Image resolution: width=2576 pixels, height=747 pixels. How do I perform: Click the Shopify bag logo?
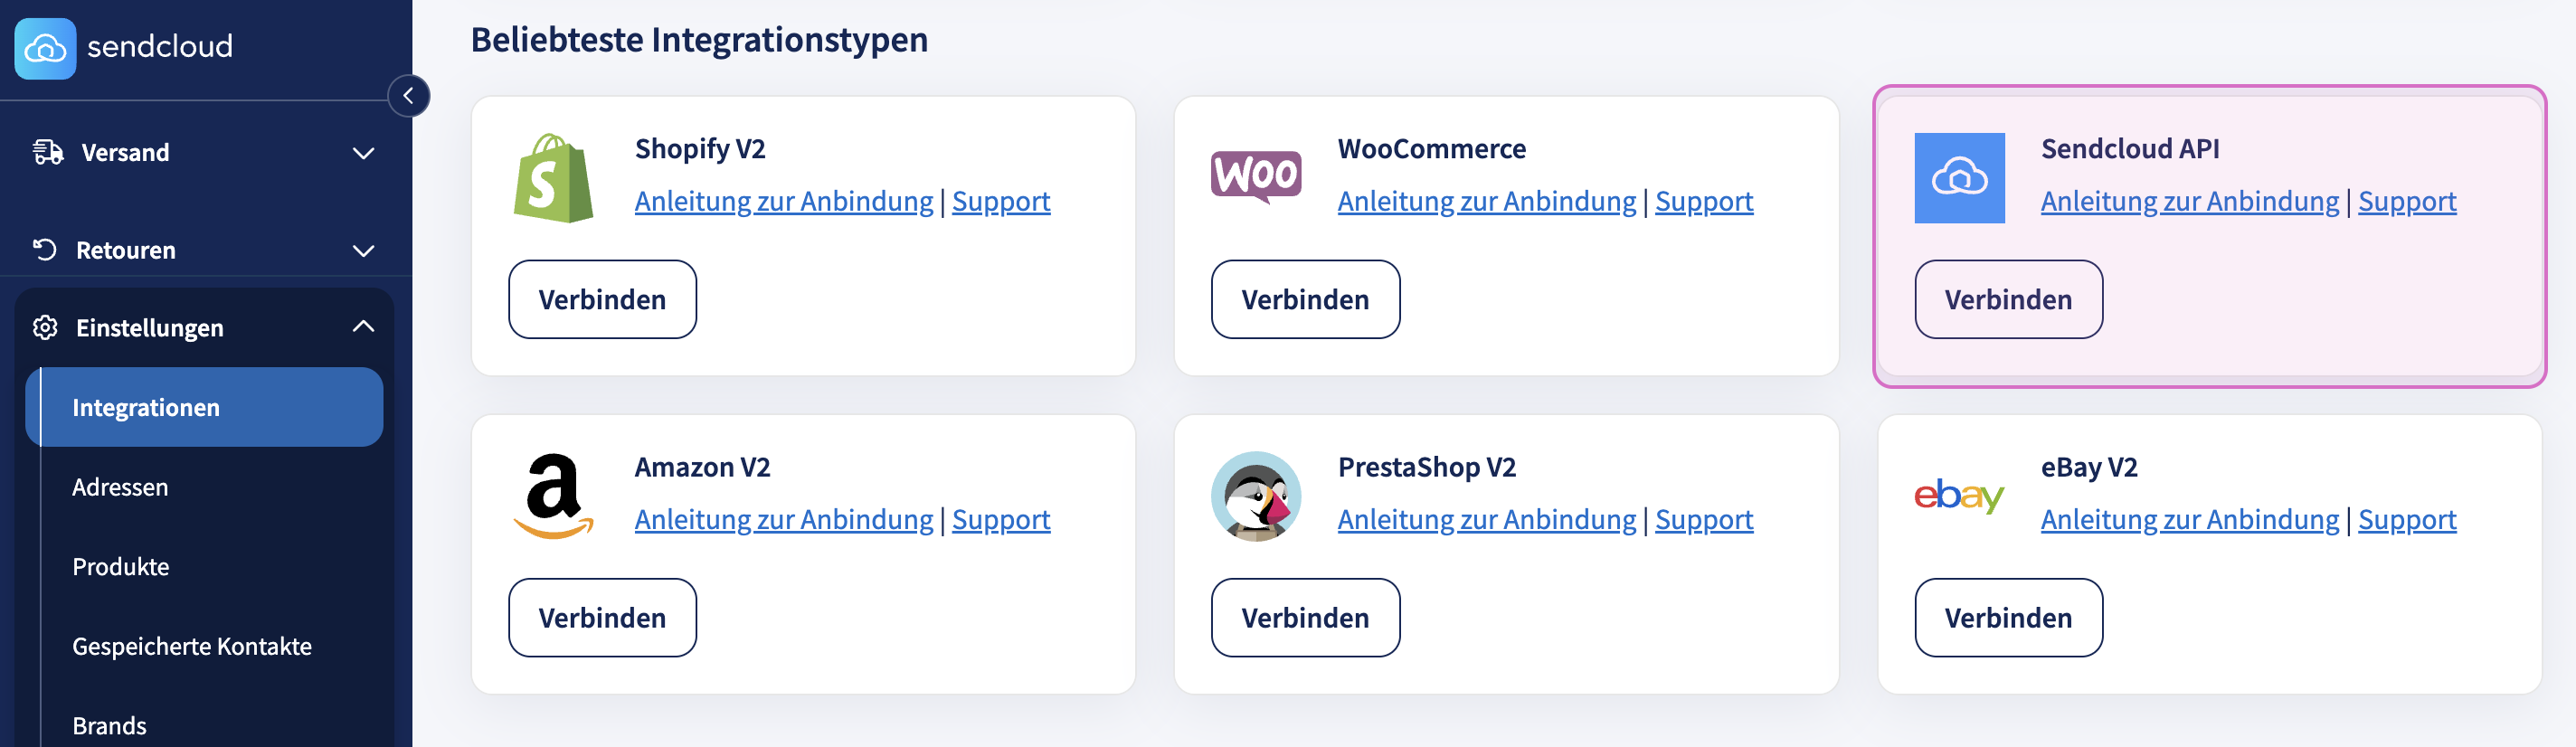553,178
